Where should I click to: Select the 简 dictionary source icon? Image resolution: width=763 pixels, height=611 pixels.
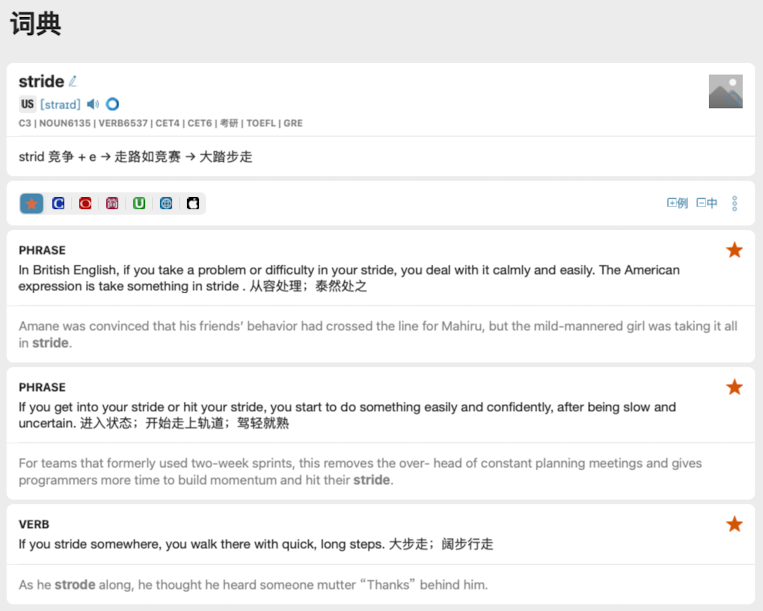pos(112,204)
